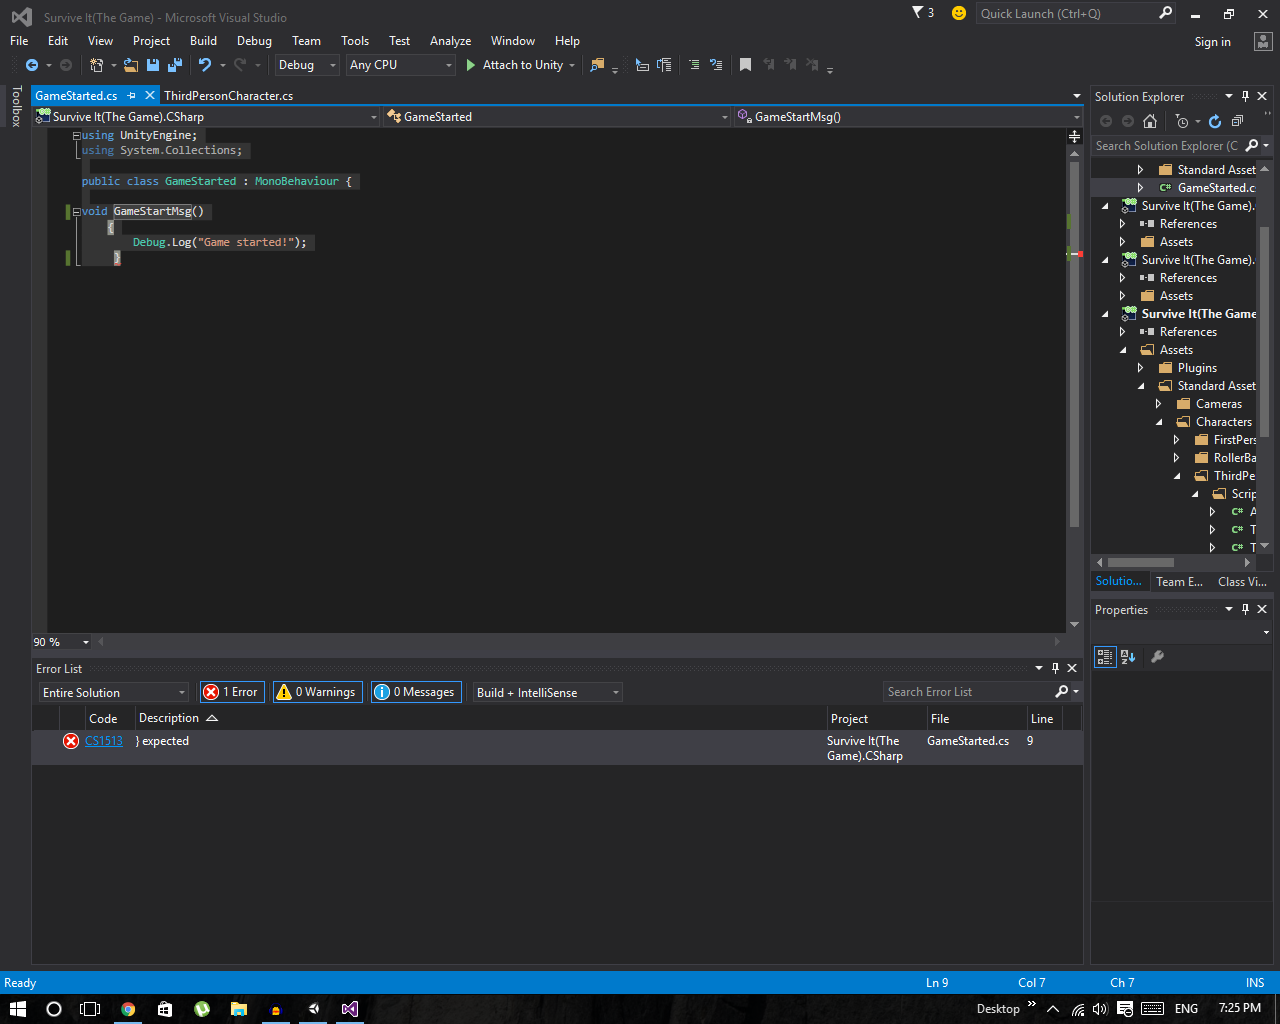1280x1024 pixels.
Task: Toggle the 1 Error filter
Action: coord(232,692)
